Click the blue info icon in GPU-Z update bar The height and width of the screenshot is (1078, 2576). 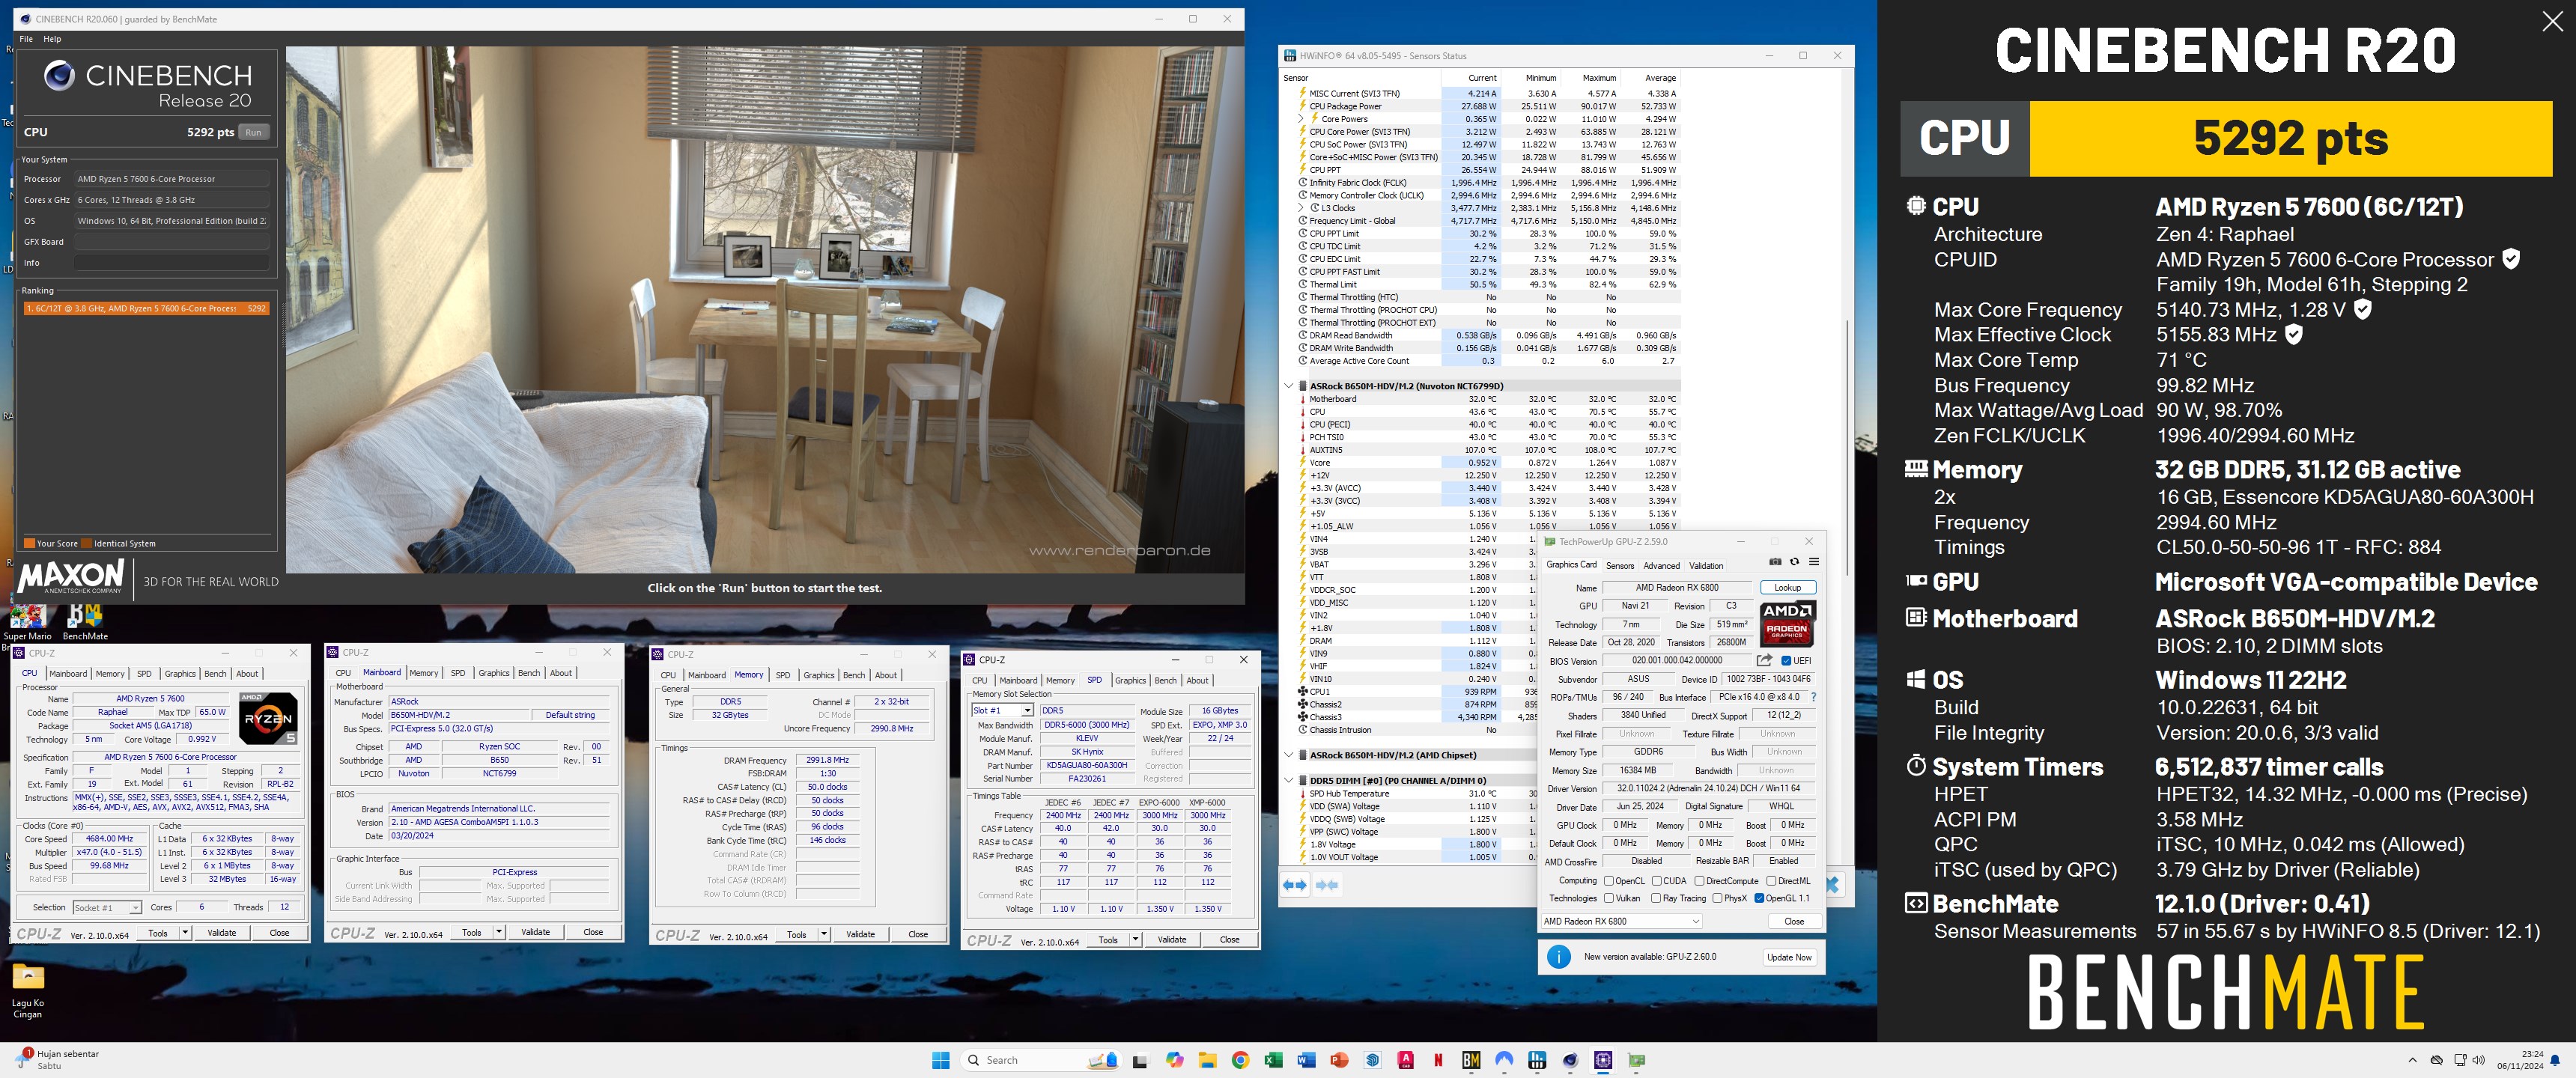click(x=1558, y=957)
